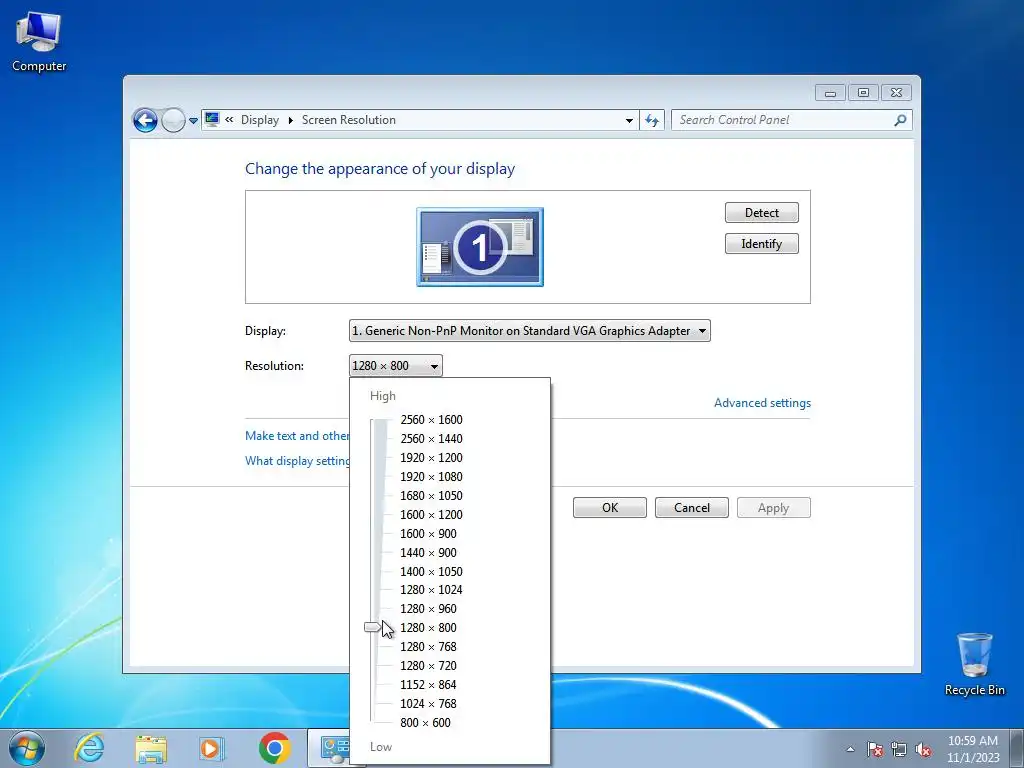
Task: Open the recent pages dropdown arrow
Action: point(193,120)
